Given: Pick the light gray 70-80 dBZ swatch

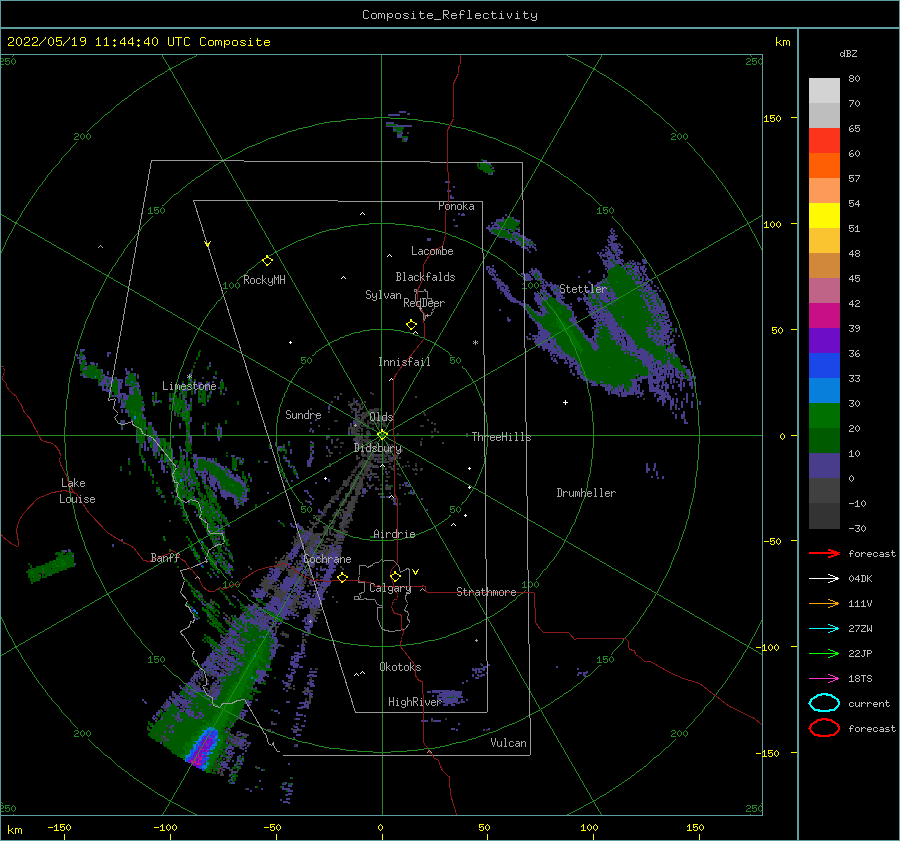Looking at the screenshot, I should click(824, 91).
